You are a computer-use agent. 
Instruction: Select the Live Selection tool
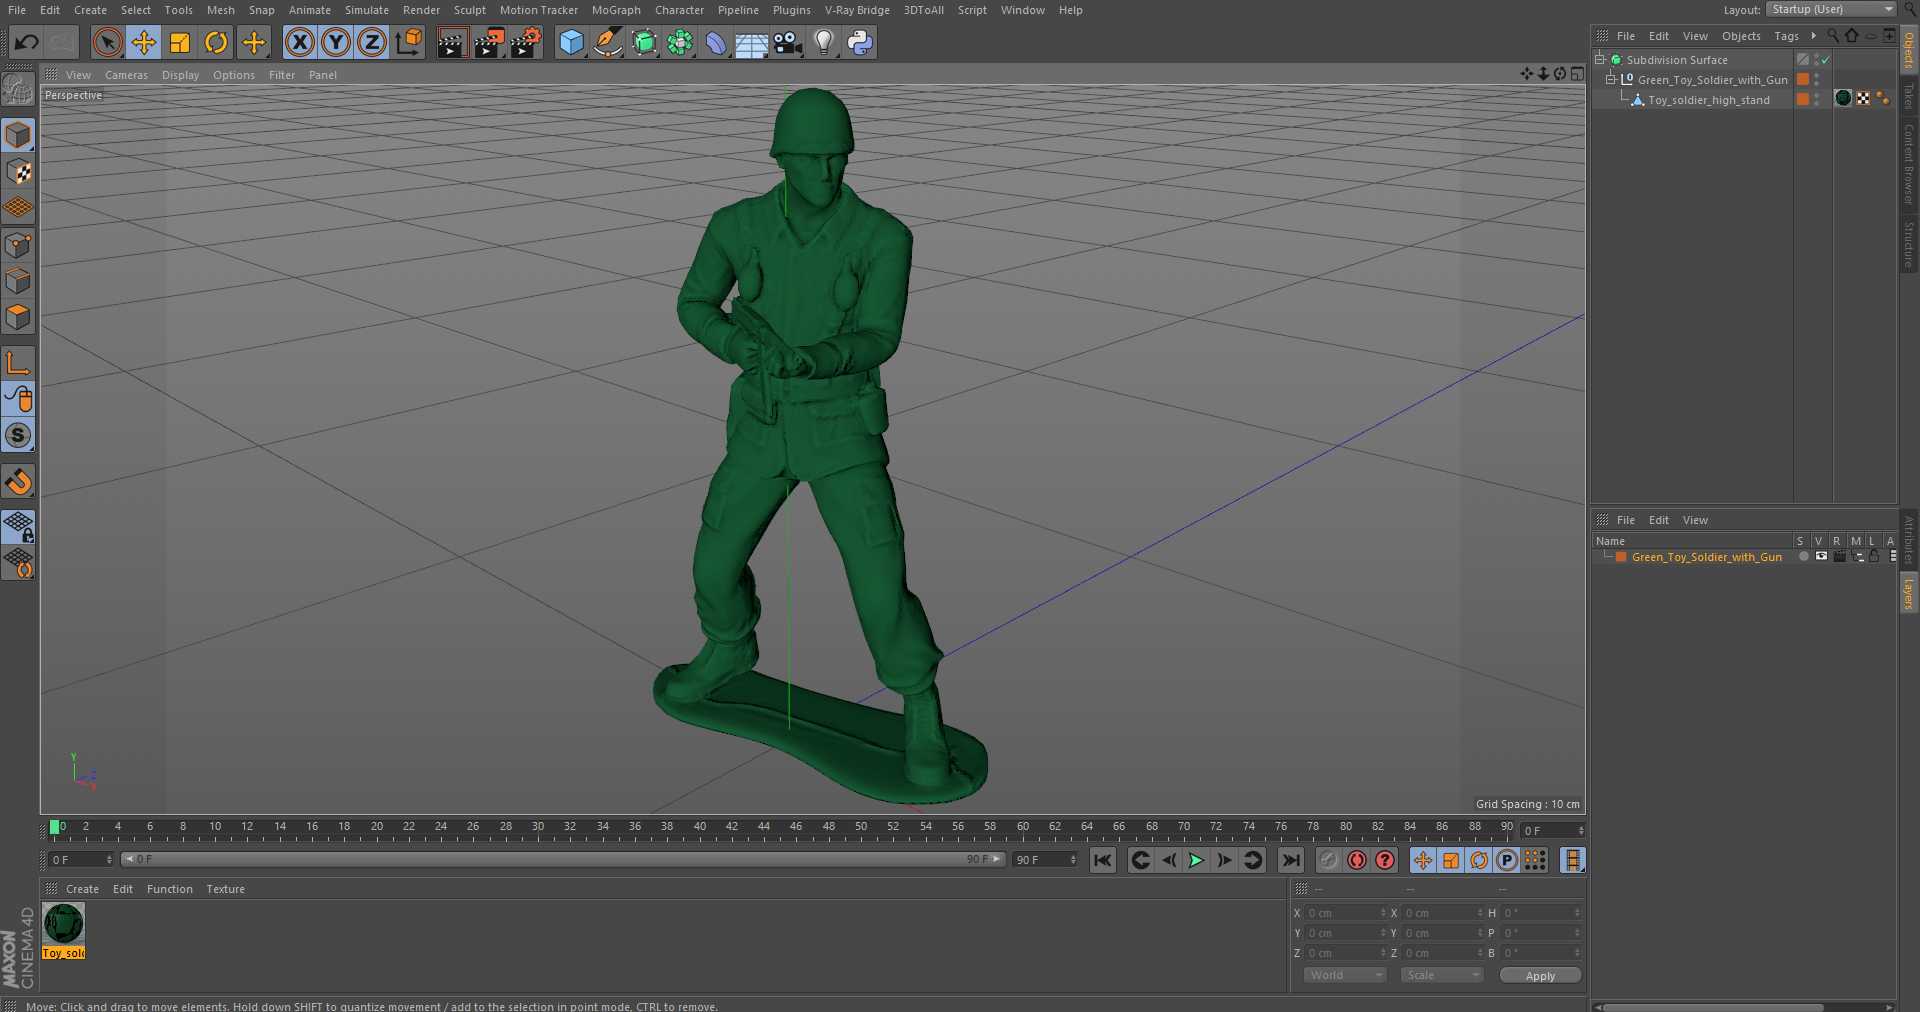point(107,42)
